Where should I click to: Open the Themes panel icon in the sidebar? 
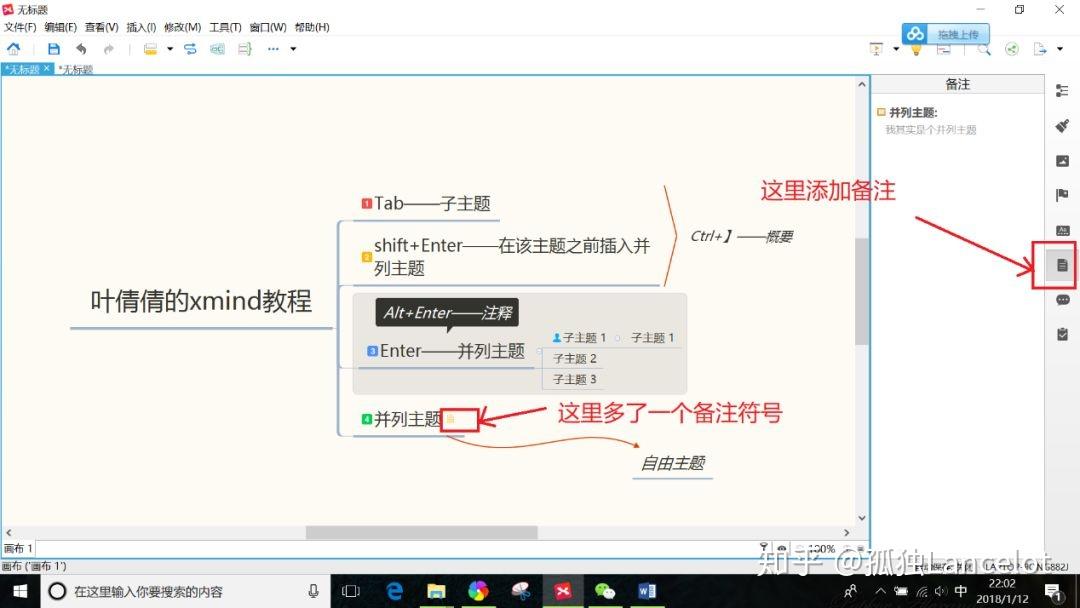[1062, 230]
